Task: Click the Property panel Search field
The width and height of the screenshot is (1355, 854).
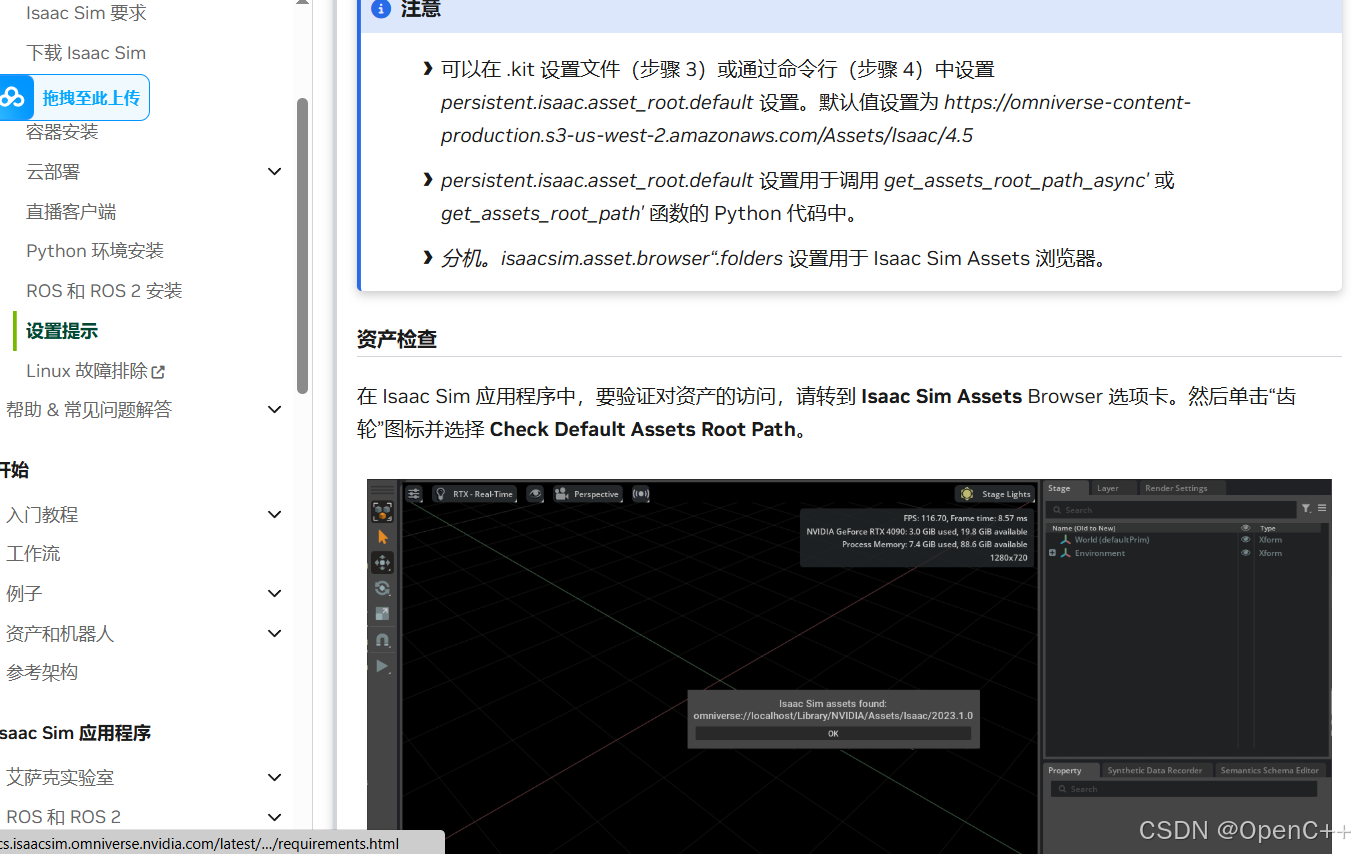Action: click(x=1184, y=789)
